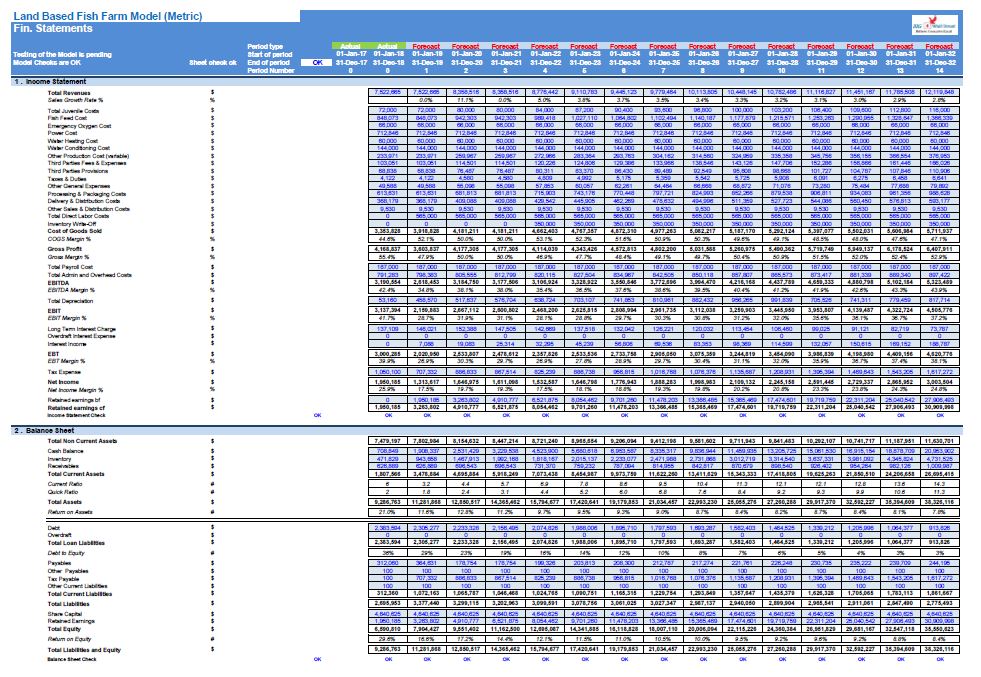Screen dimensions: 981x677
Task: Click the 'Total Payroll Cost' row label
Action: coord(70,267)
